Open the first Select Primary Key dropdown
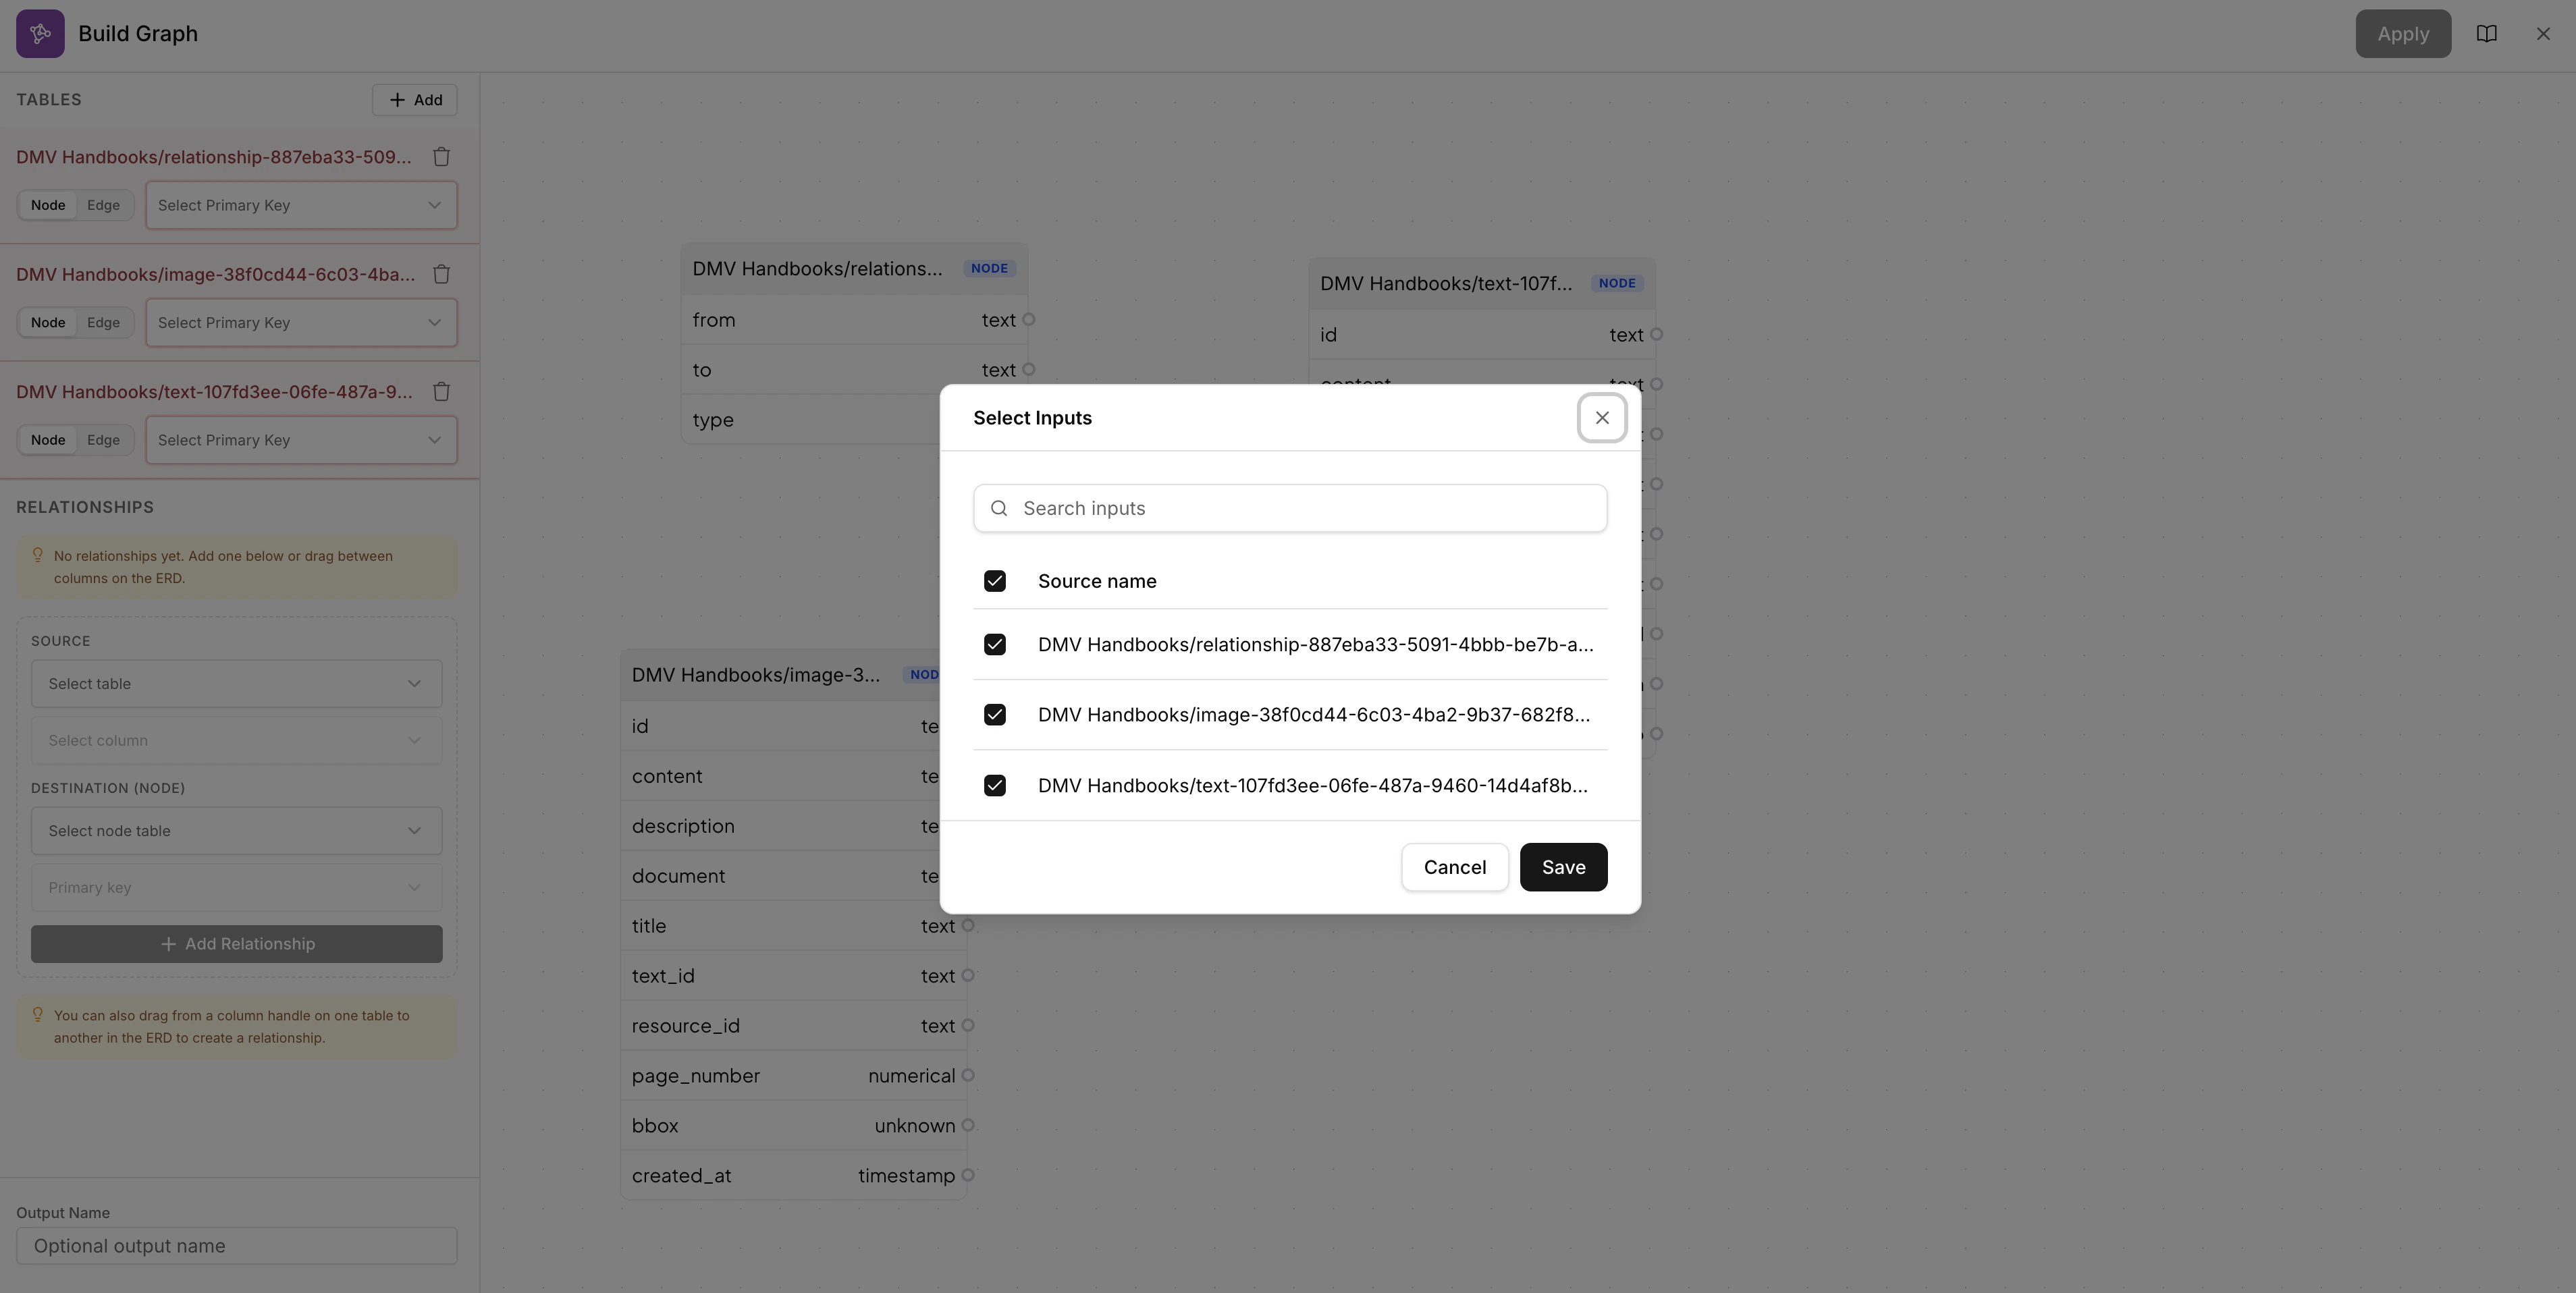This screenshot has width=2576, height=1293. point(300,205)
